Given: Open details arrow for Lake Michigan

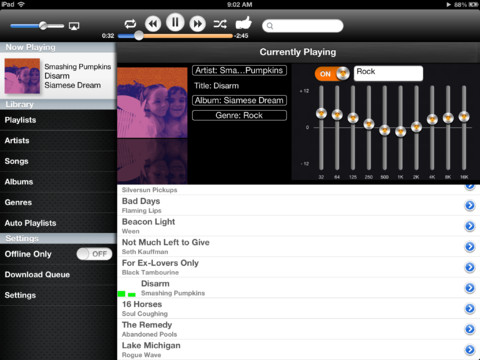Looking at the screenshot, I should click(470, 350).
